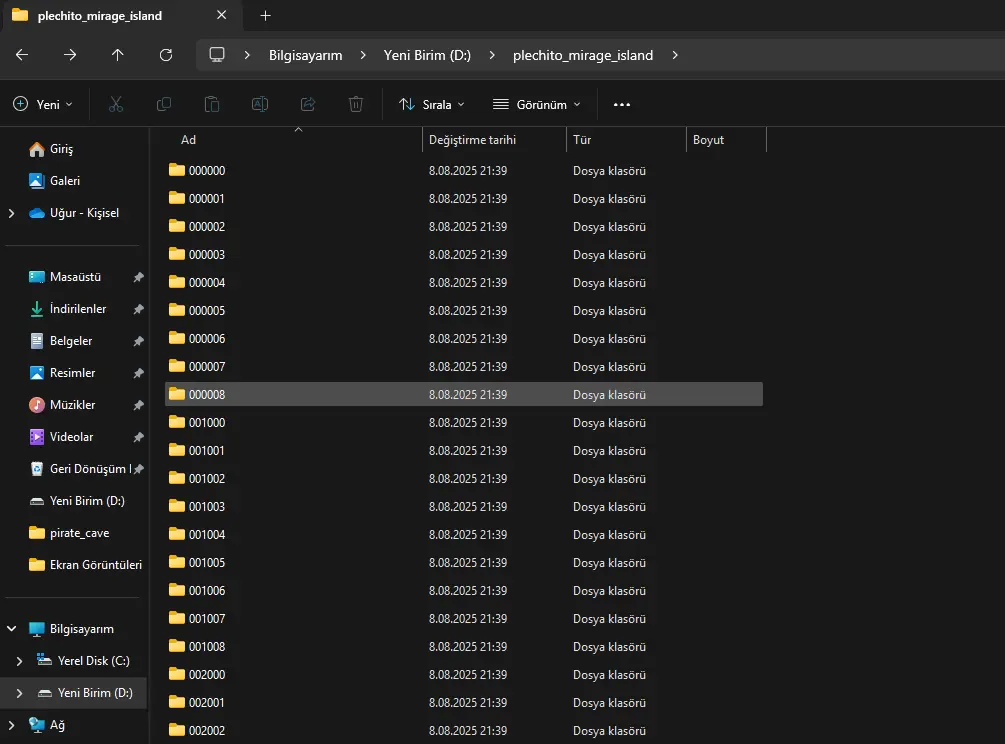1005x744 pixels.
Task: Select folder 000006
Action: (464, 338)
